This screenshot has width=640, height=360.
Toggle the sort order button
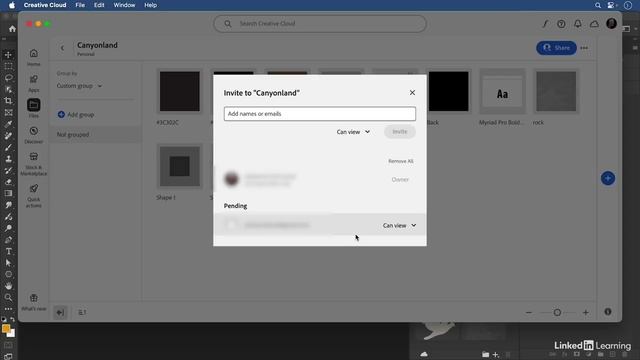tap(82, 313)
